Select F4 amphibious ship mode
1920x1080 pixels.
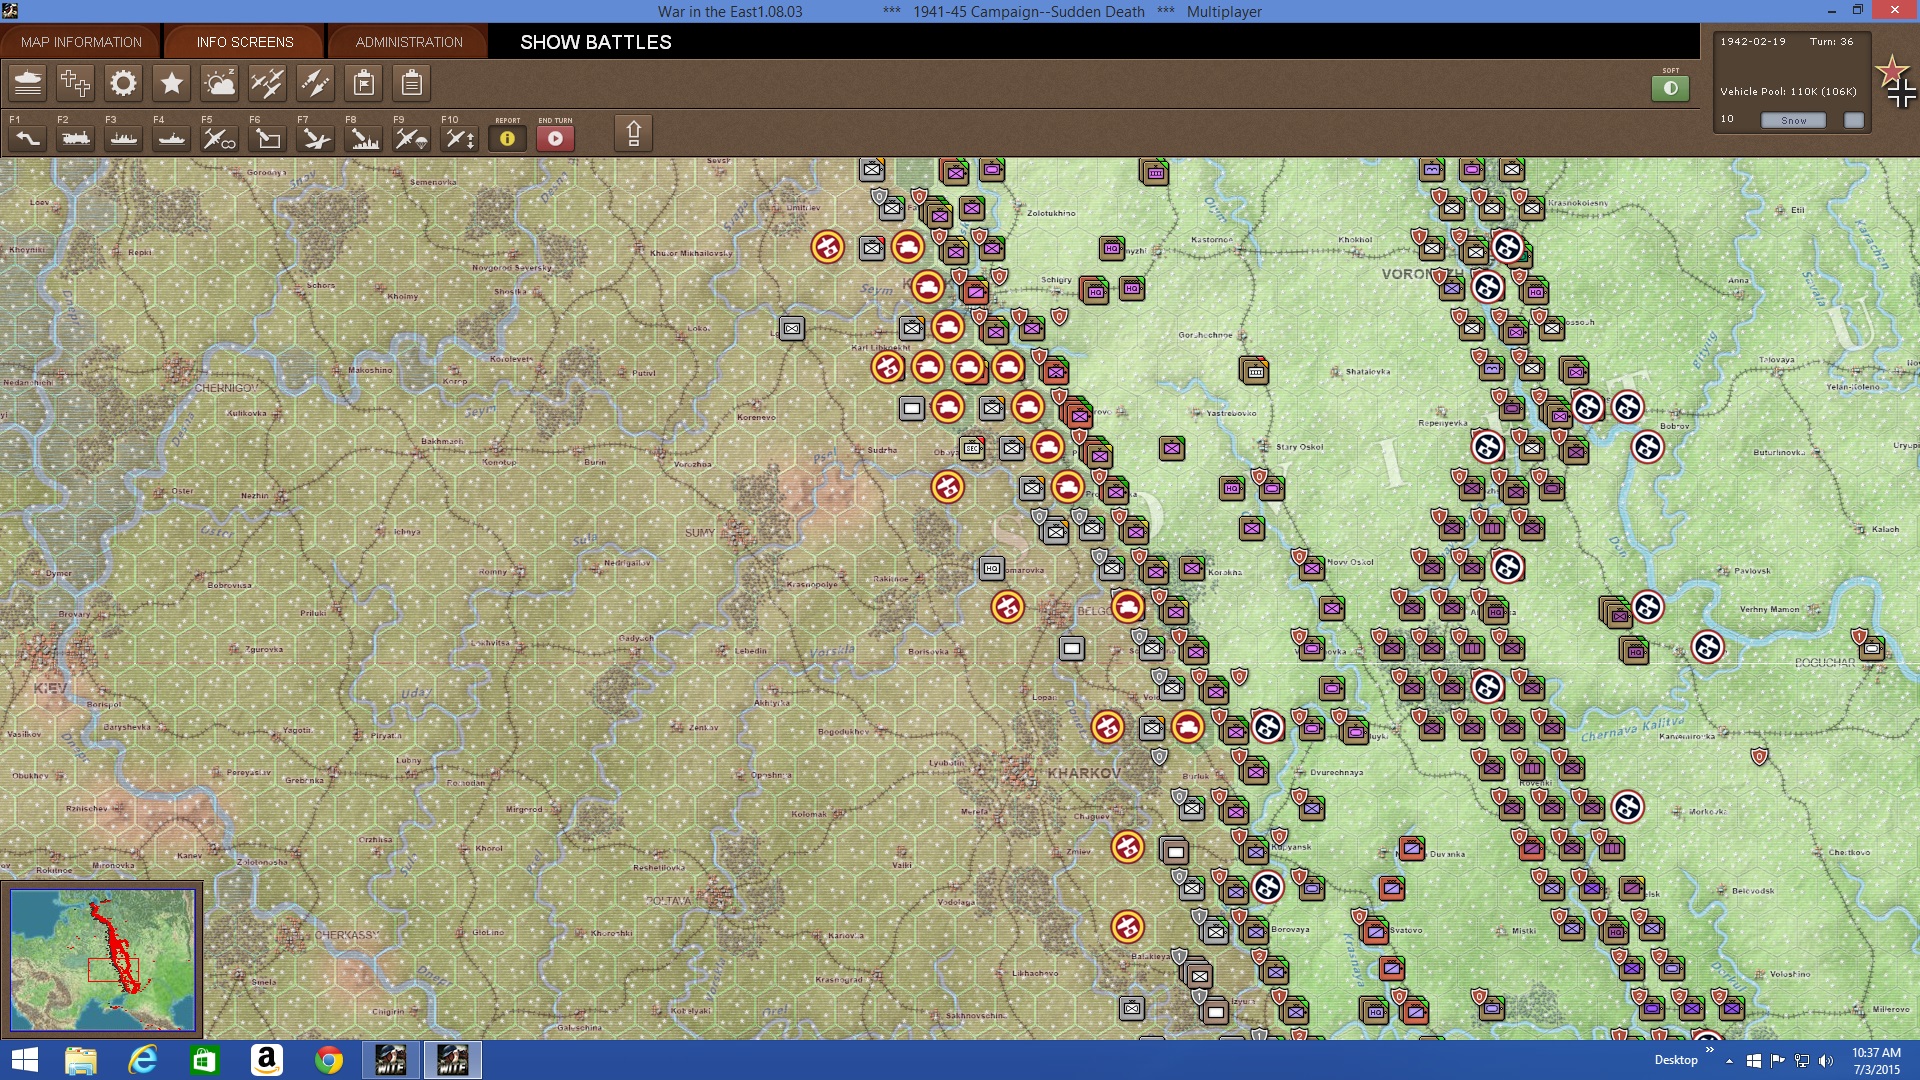[172, 138]
